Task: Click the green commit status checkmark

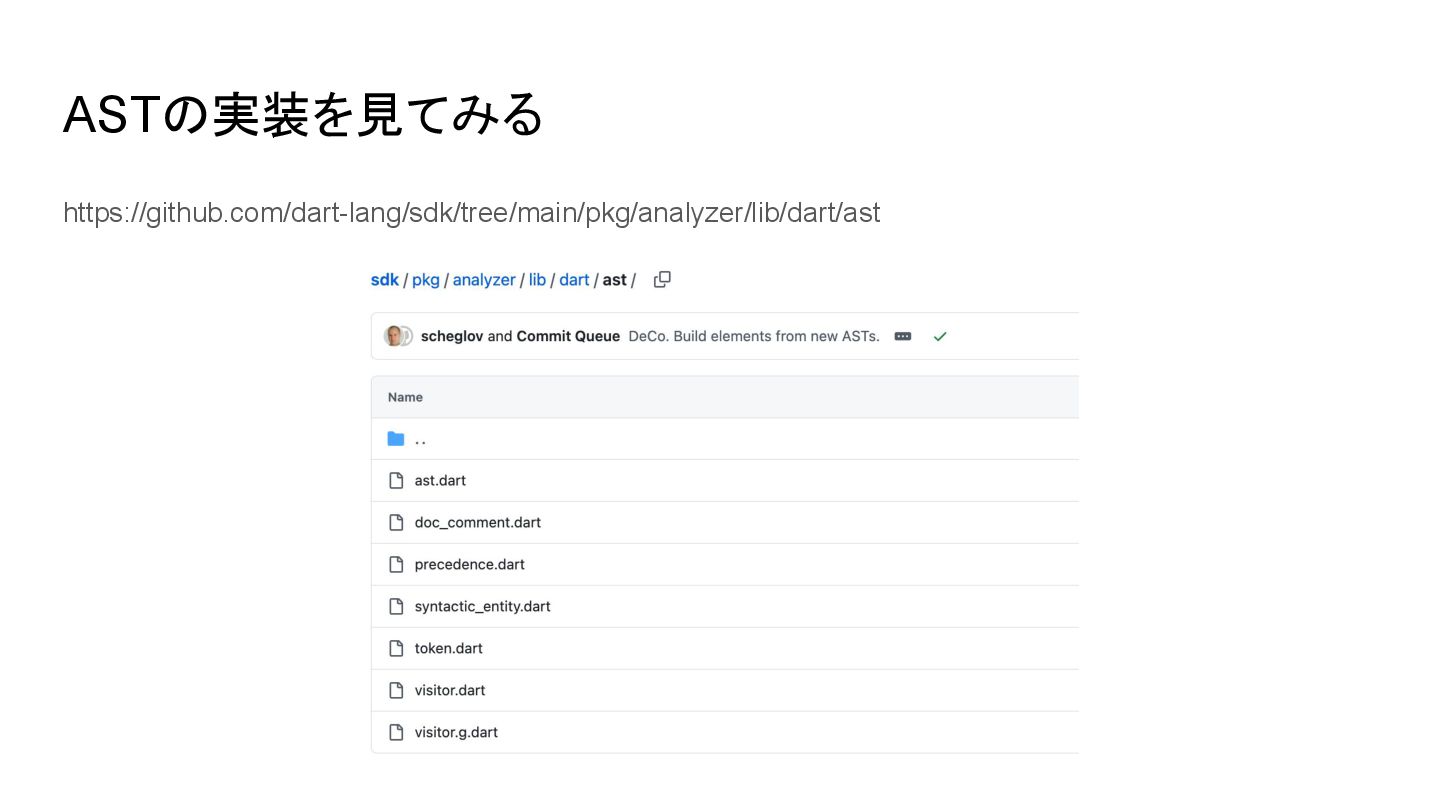Action: click(940, 337)
